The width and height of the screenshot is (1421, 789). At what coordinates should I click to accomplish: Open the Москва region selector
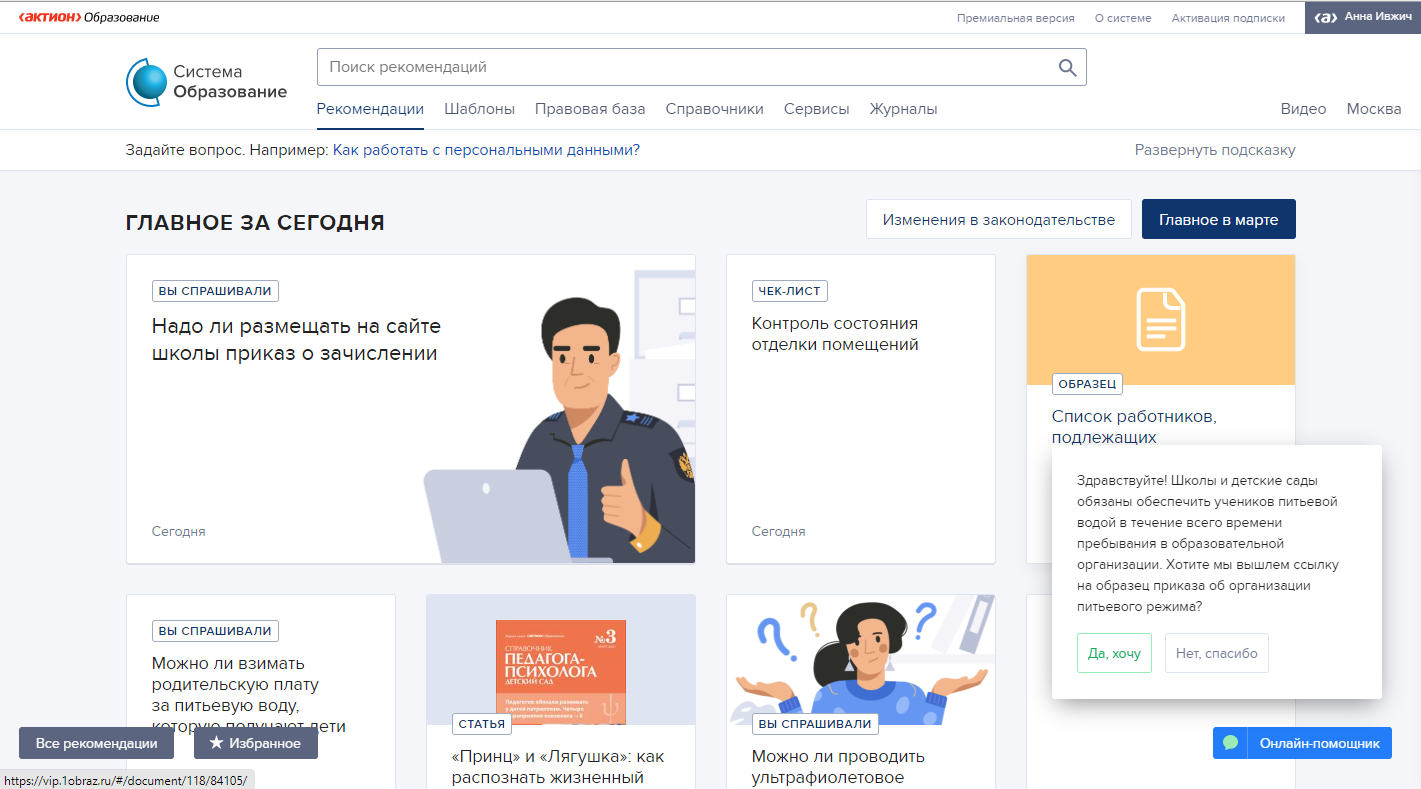(1373, 109)
